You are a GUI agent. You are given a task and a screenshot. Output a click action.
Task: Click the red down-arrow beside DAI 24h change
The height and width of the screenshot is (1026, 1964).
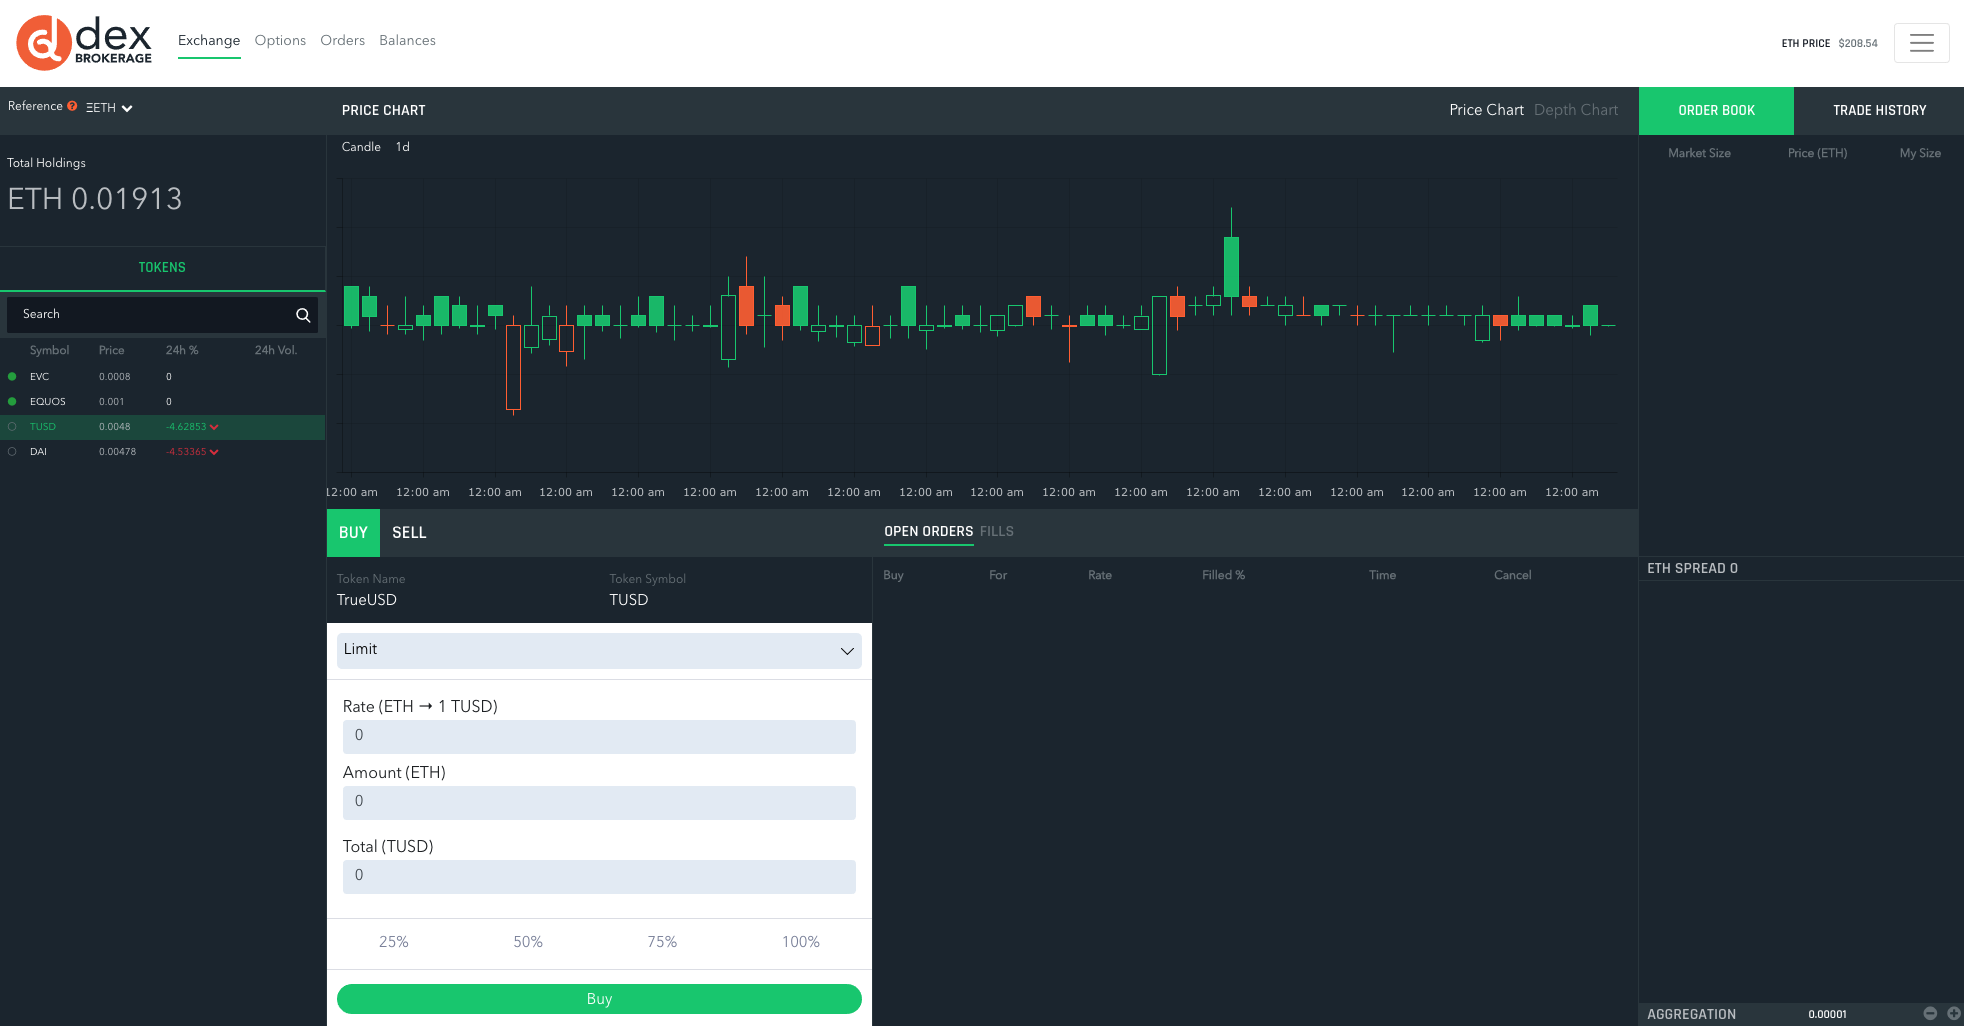(x=216, y=451)
